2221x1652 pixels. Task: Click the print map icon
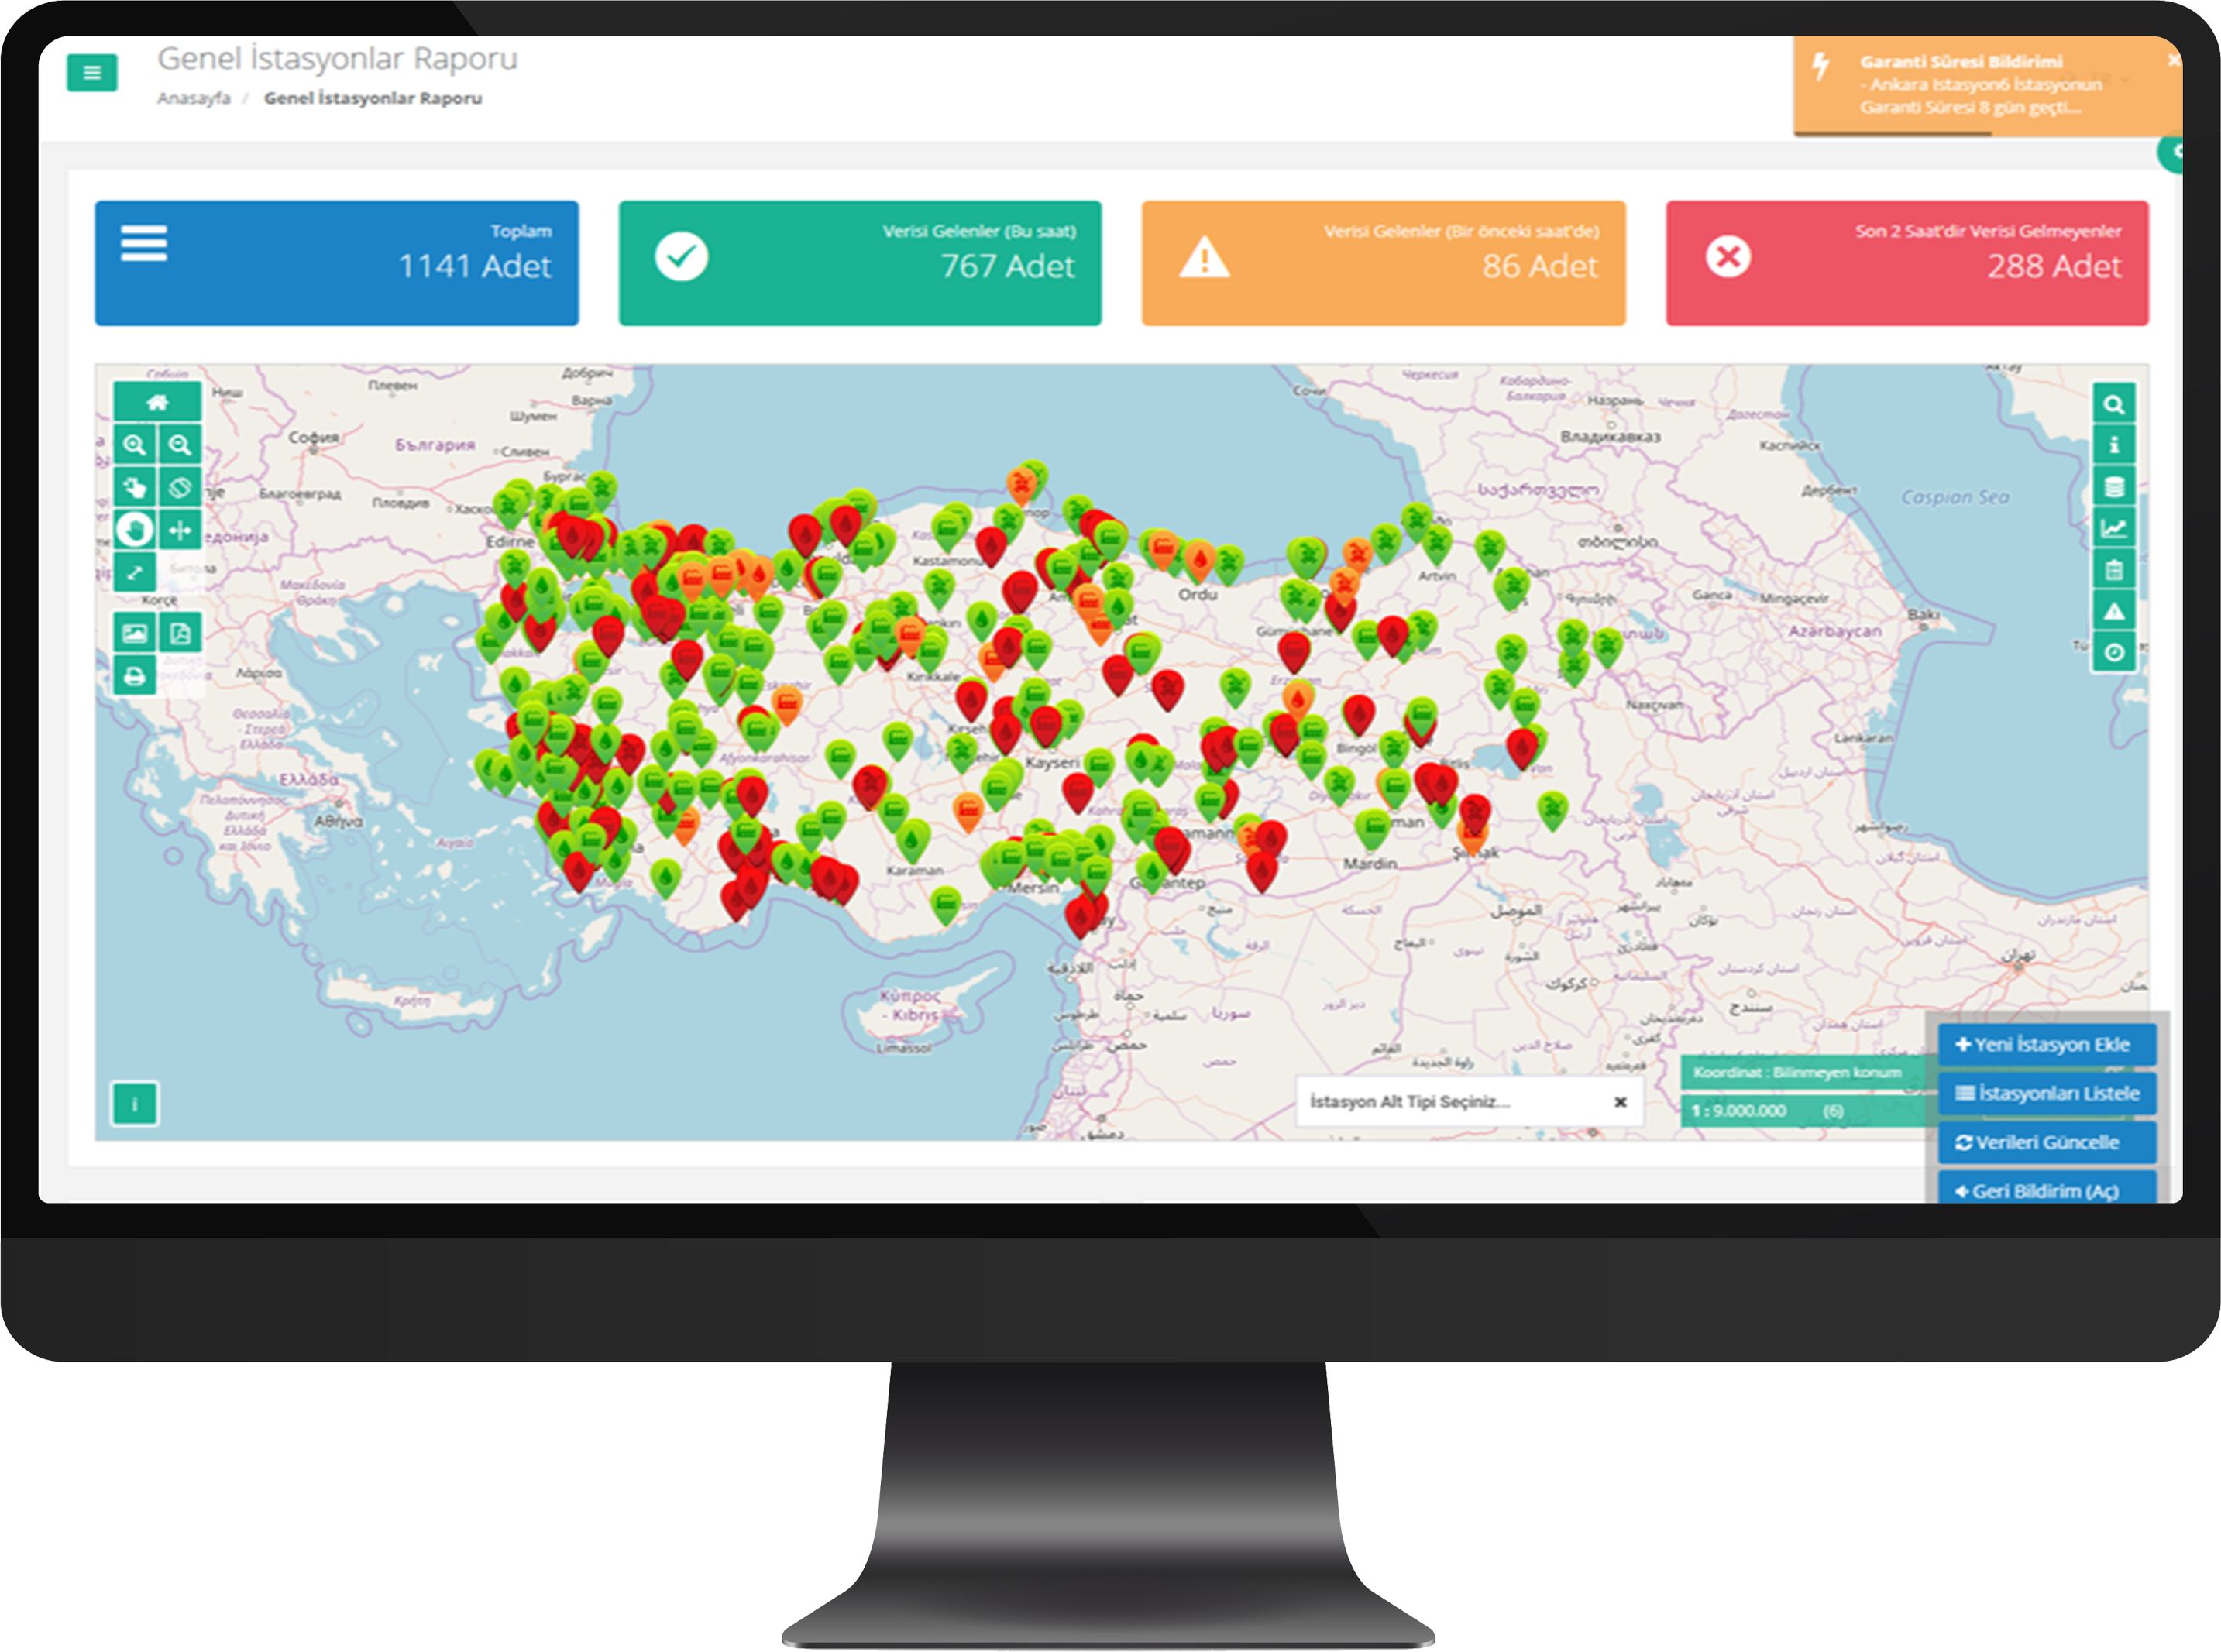coord(135,676)
